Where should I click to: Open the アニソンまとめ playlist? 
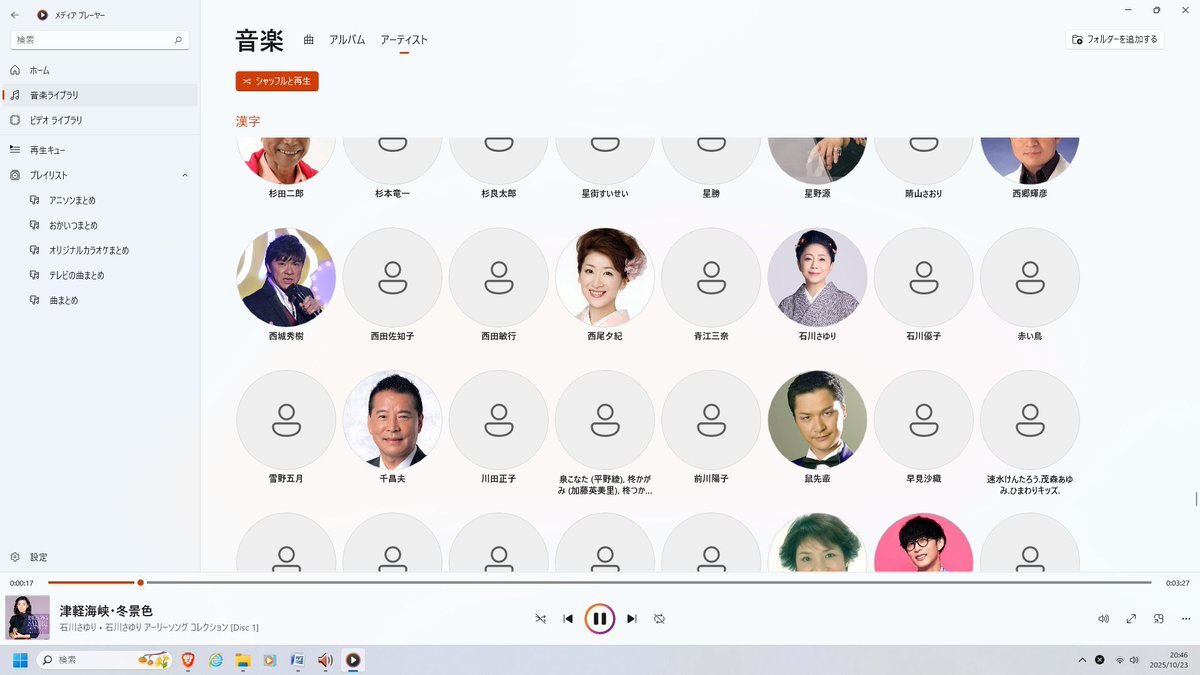[100, 200]
